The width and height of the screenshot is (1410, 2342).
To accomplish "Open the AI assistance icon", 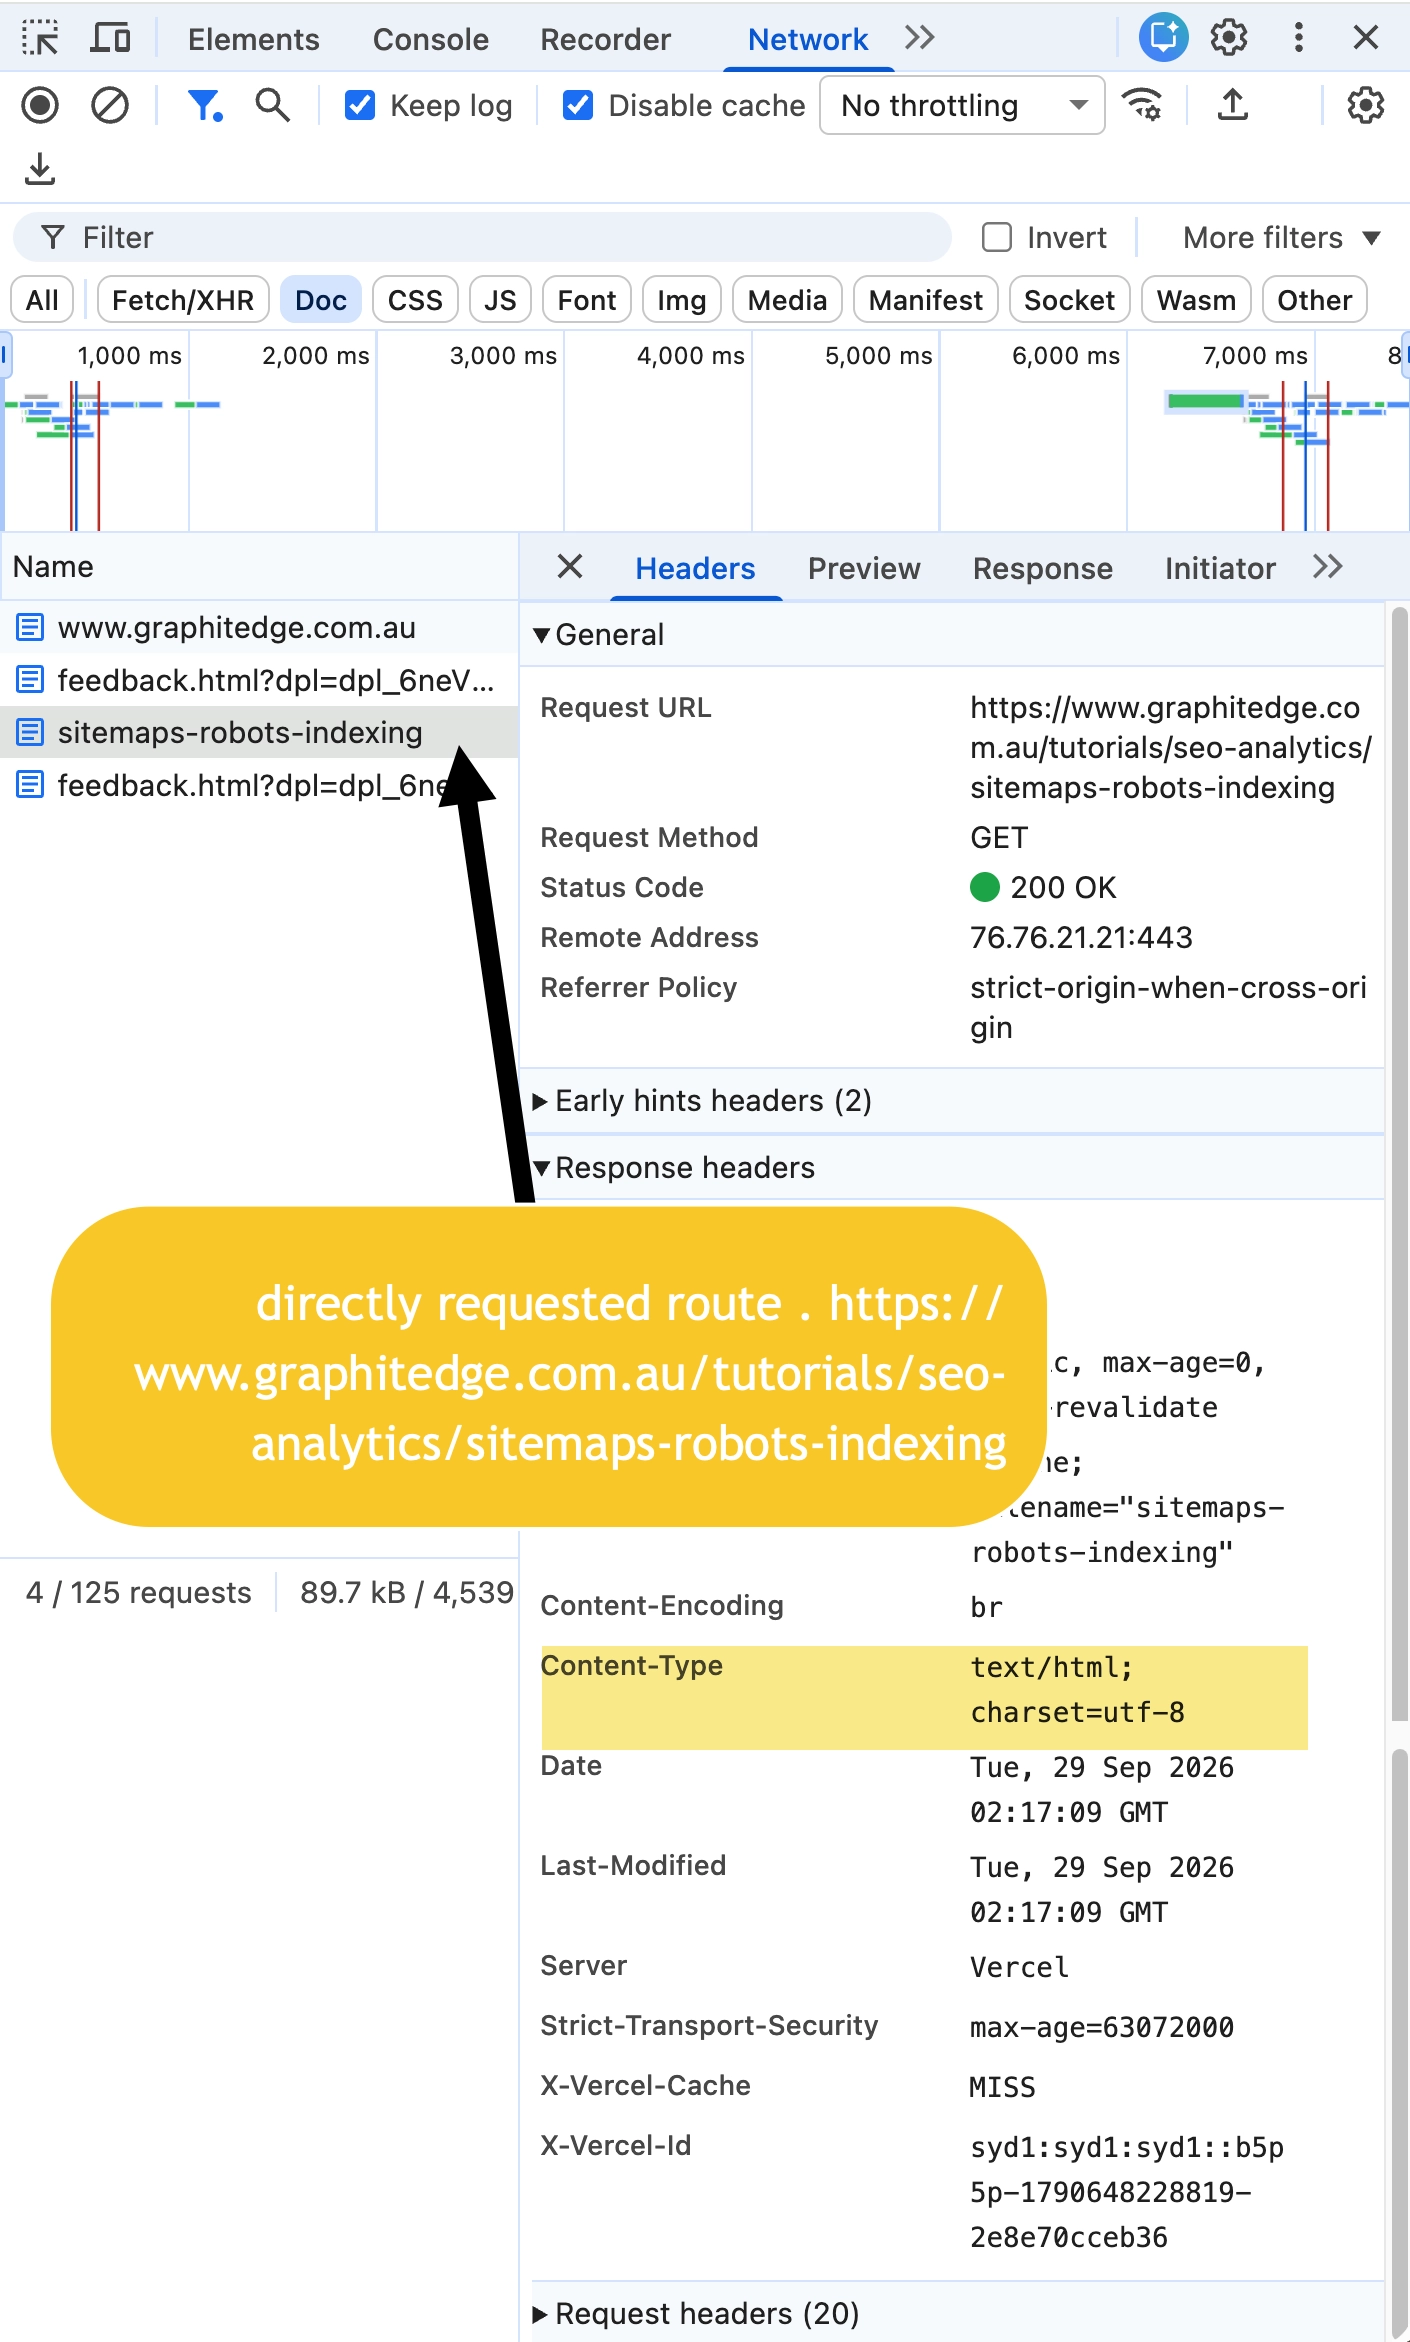I will (1163, 38).
